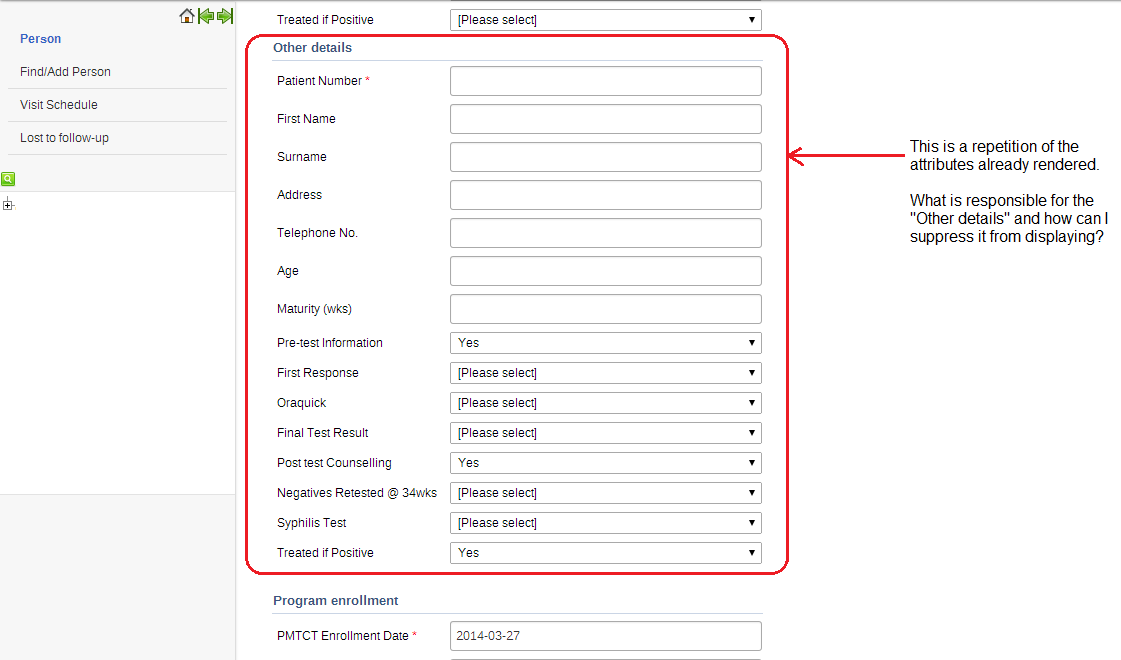Click into the Surname text box

coord(605,157)
